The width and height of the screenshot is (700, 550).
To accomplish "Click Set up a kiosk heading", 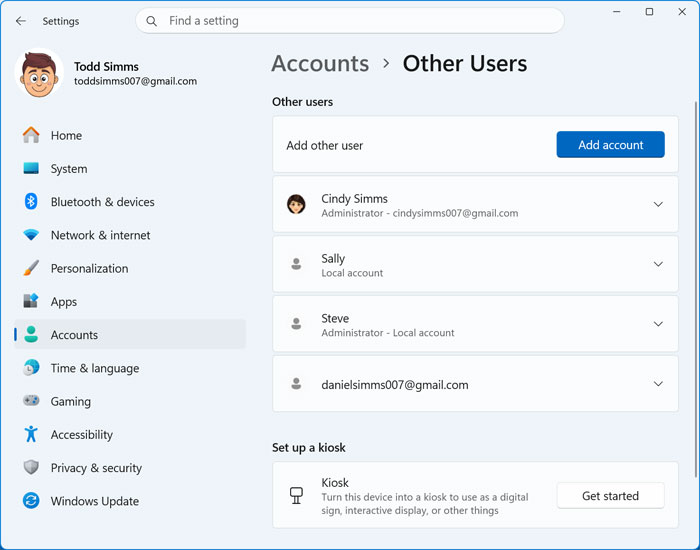I will tap(308, 448).
